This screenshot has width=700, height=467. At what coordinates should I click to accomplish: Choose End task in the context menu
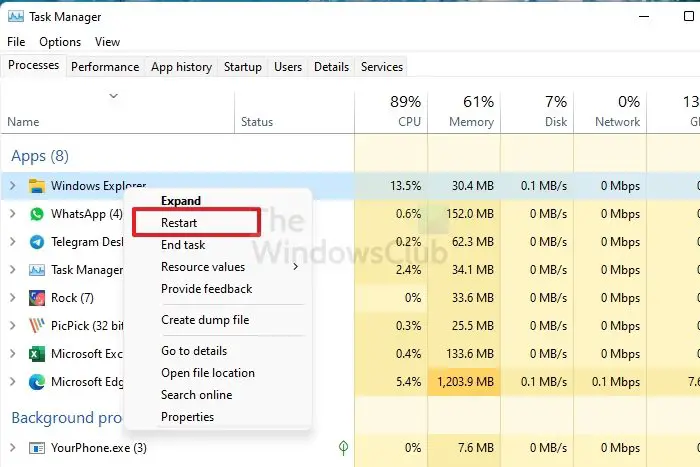(183, 245)
